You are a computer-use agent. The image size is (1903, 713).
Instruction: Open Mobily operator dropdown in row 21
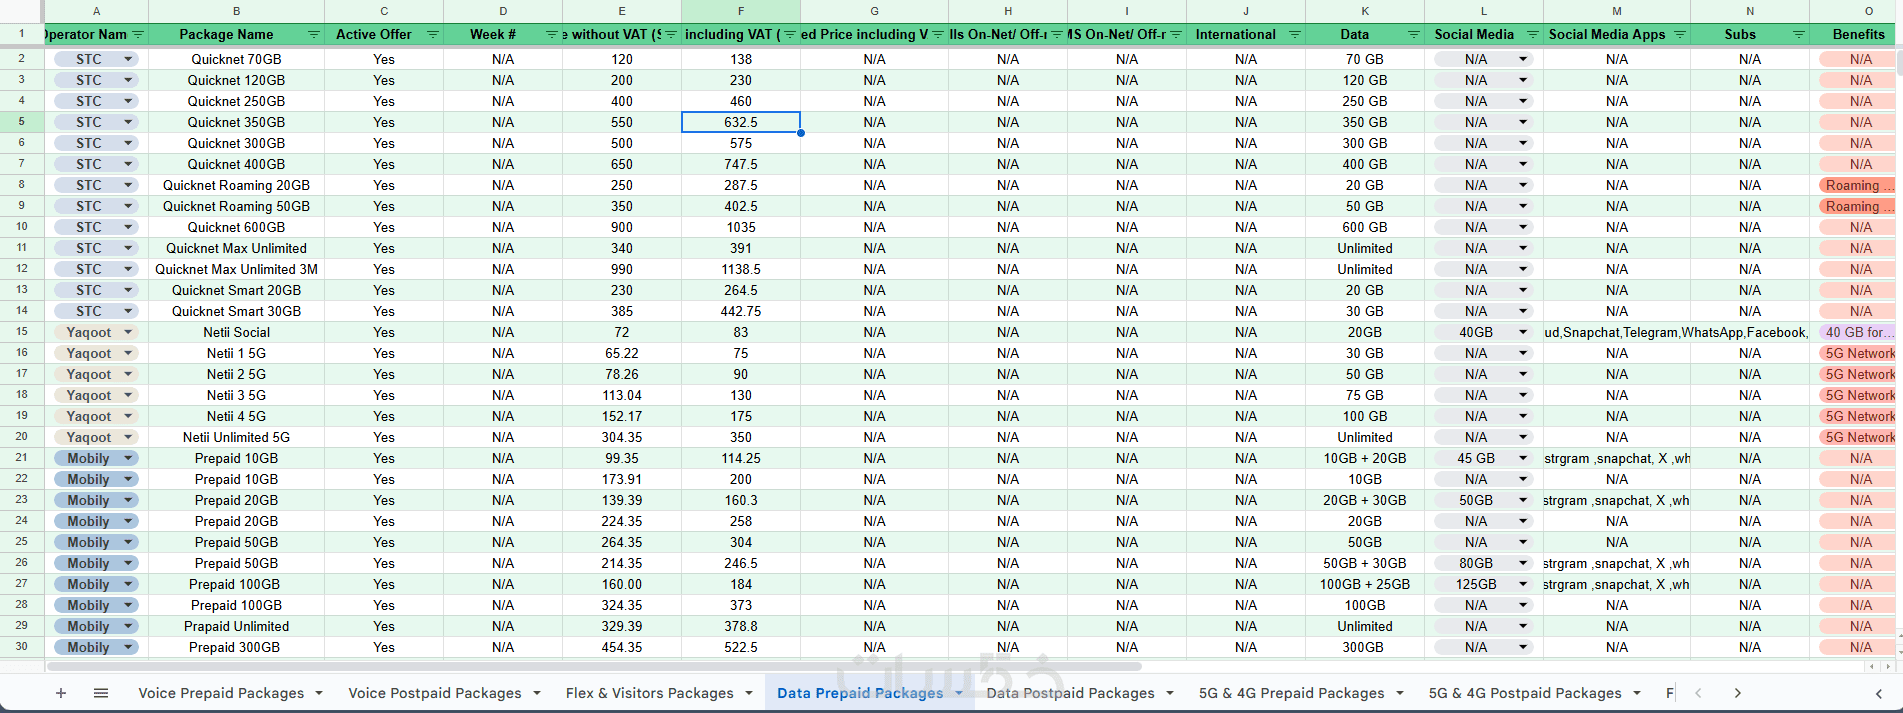pyautogui.click(x=128, y=458)
